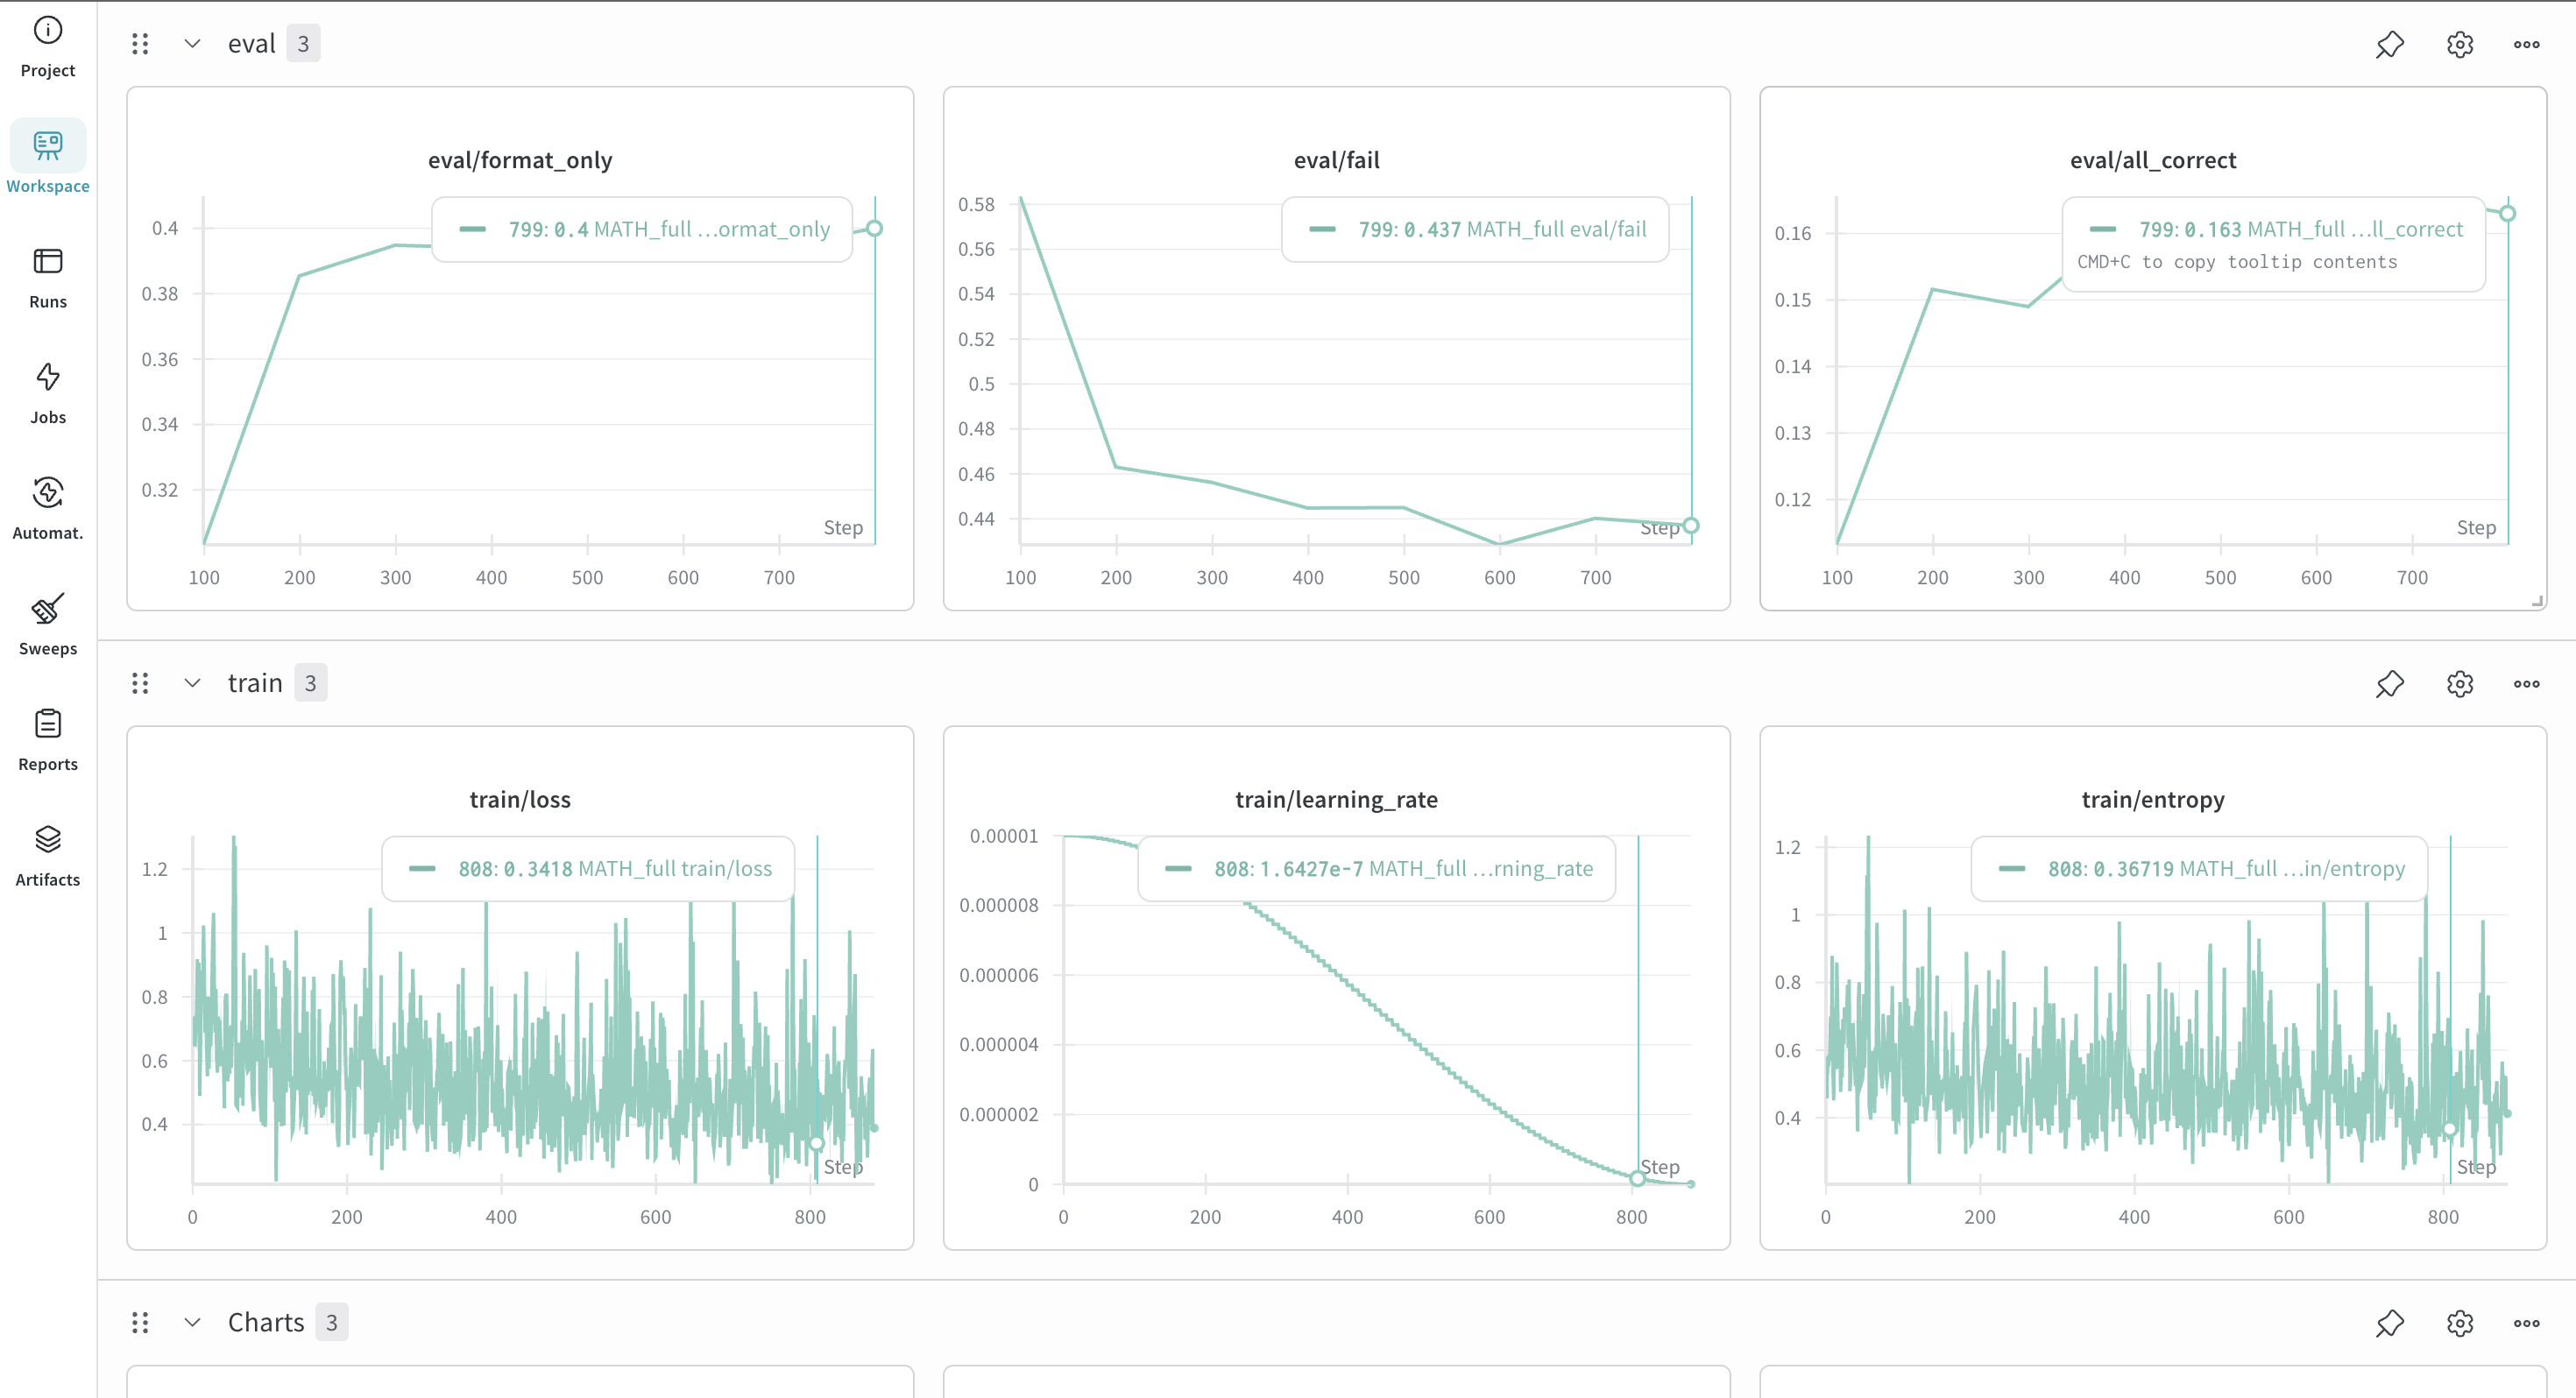Collapse the Charts section chevron

[192, 1322]
